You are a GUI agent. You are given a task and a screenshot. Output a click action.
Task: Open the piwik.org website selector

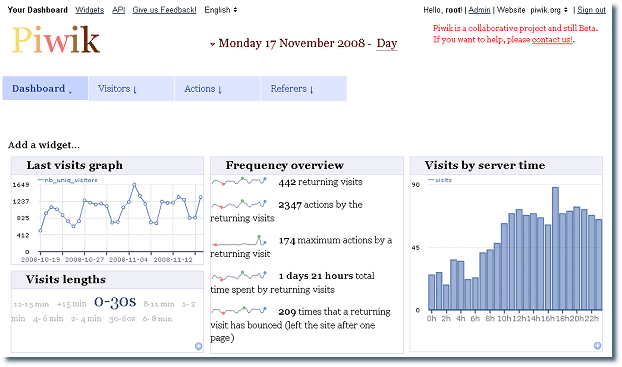tap(549, 10)
